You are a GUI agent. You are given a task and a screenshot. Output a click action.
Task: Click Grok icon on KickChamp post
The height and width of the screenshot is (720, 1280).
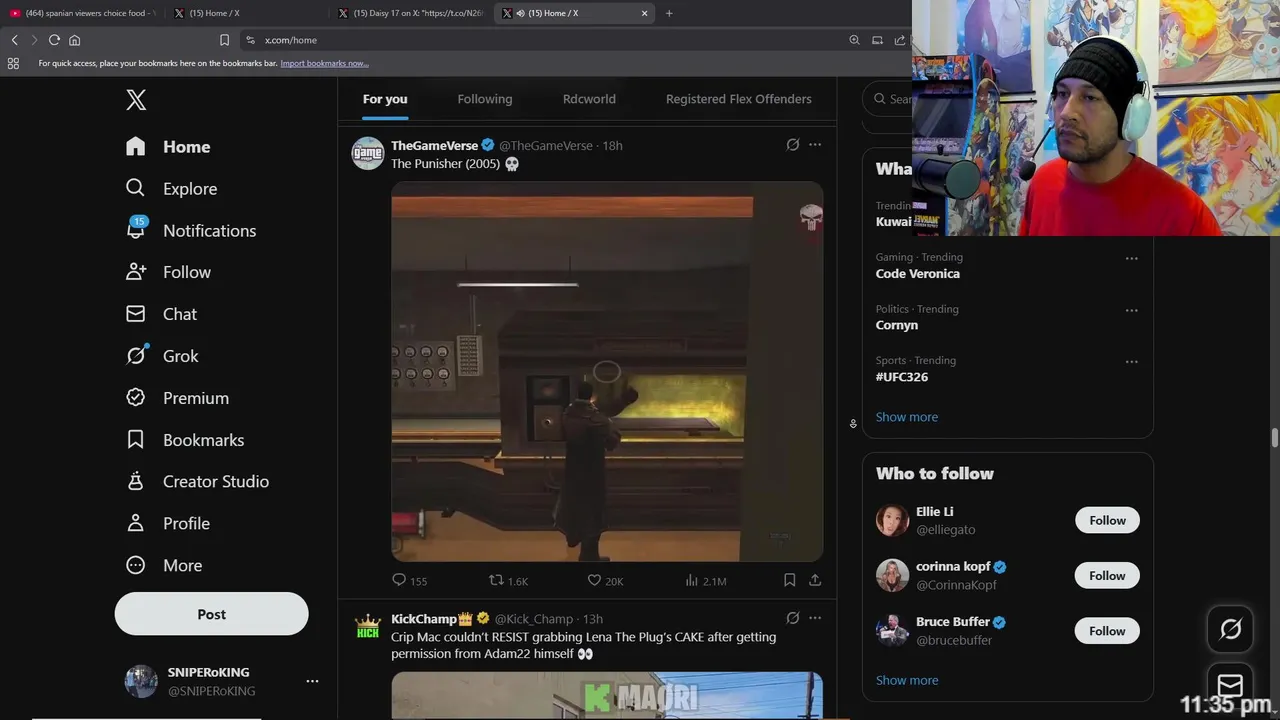(x=793, y=618)
